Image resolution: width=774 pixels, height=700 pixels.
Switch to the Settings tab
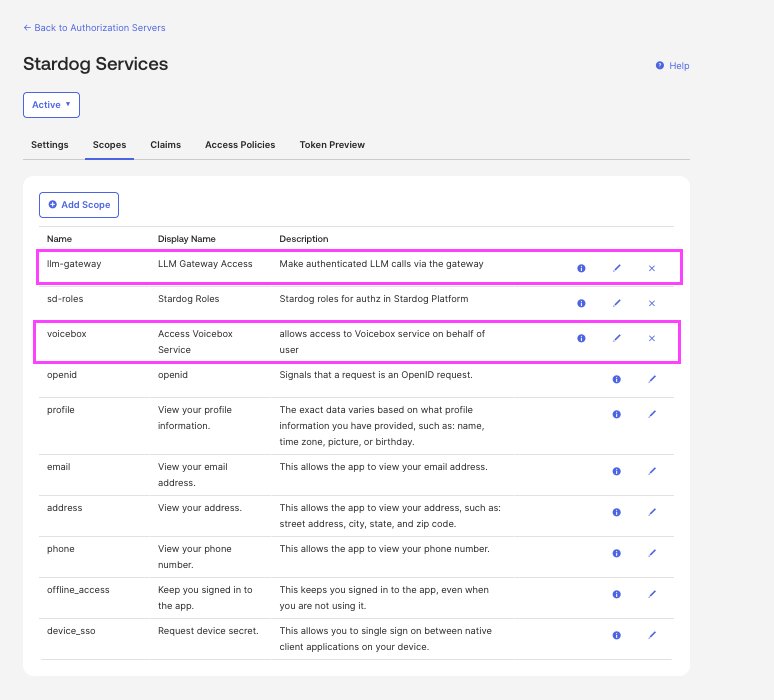click(49, 145)
